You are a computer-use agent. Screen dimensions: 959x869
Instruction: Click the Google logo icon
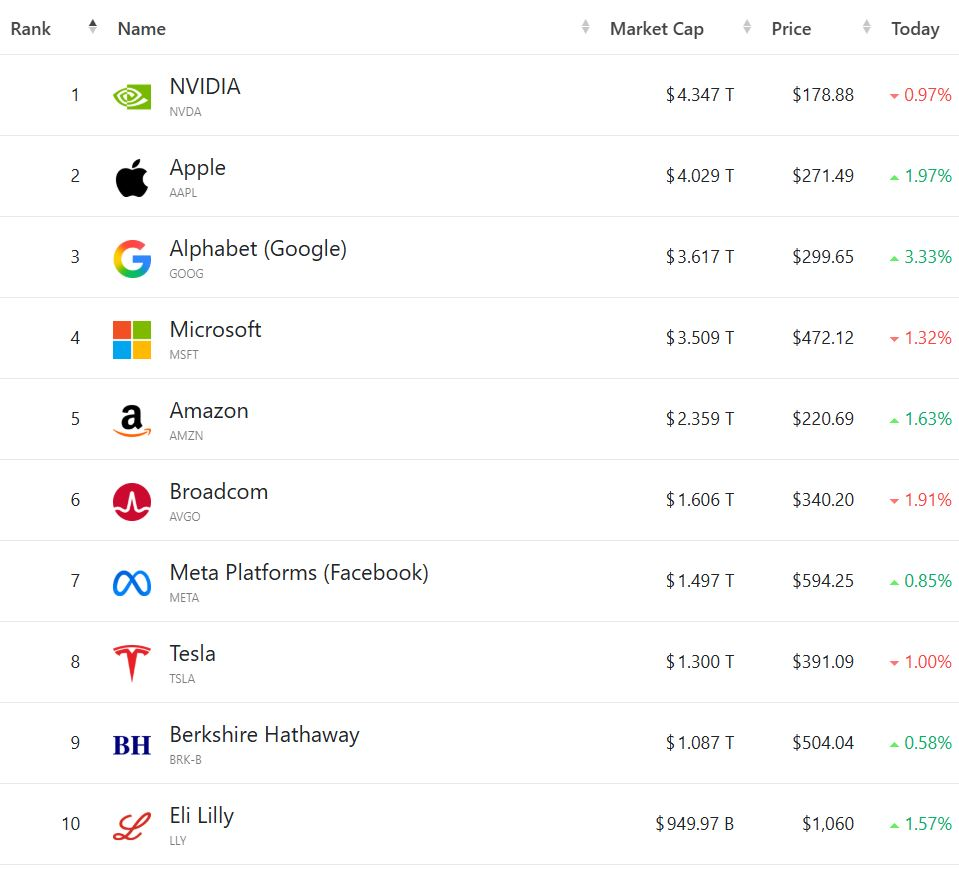tap(132, 258)
